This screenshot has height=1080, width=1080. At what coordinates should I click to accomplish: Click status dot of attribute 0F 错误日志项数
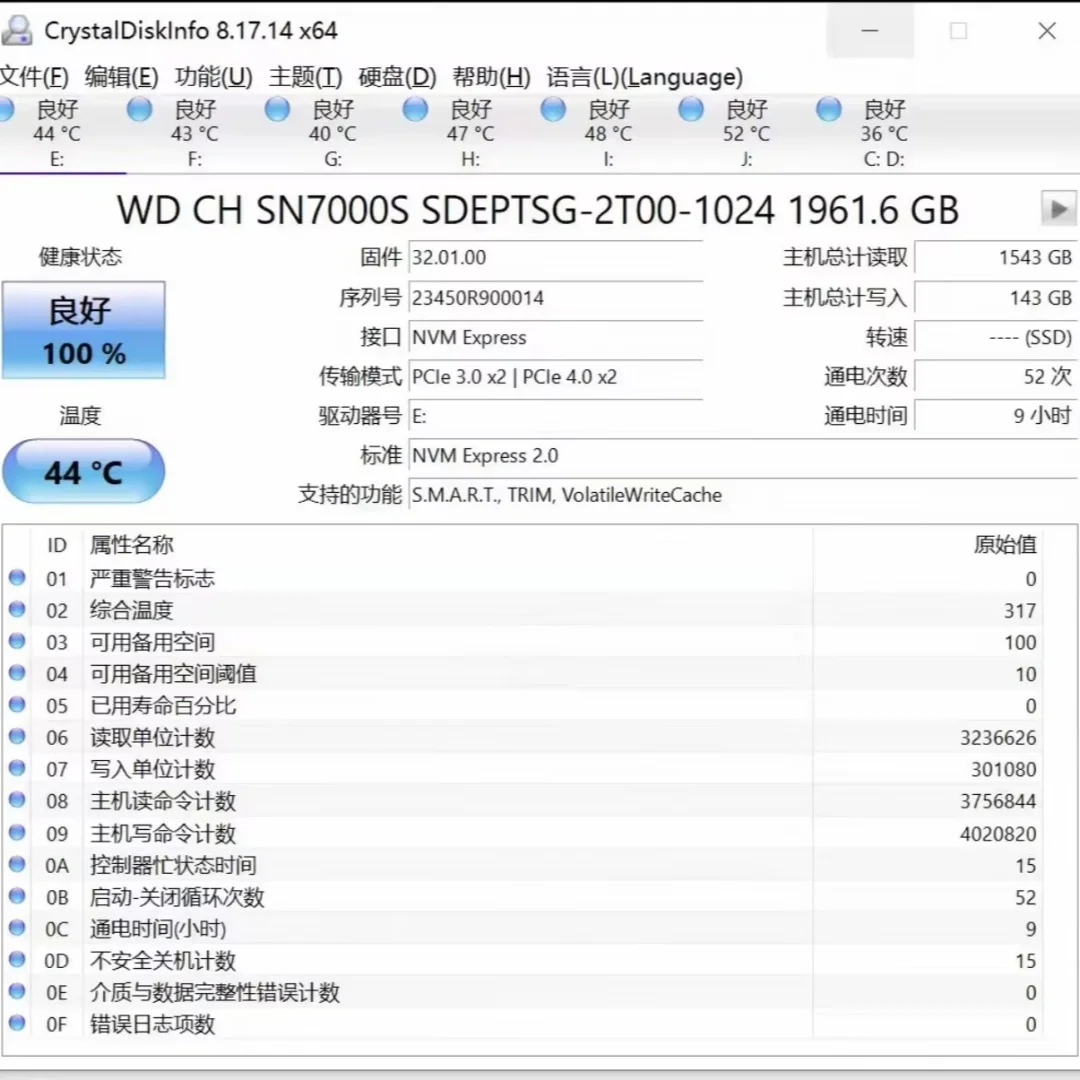coord(17,1024)
